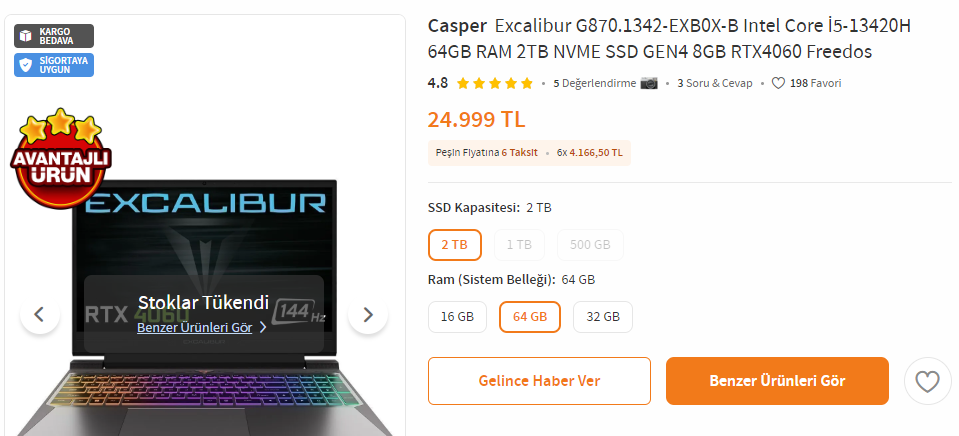Select the 1 TB SSD capacity option
959x436 pixels.
point(519,245)
